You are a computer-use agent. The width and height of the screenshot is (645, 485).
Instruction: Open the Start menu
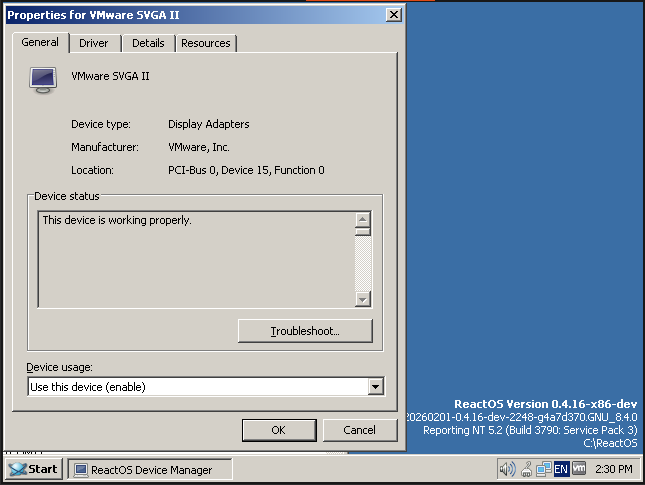click(34, 469)
